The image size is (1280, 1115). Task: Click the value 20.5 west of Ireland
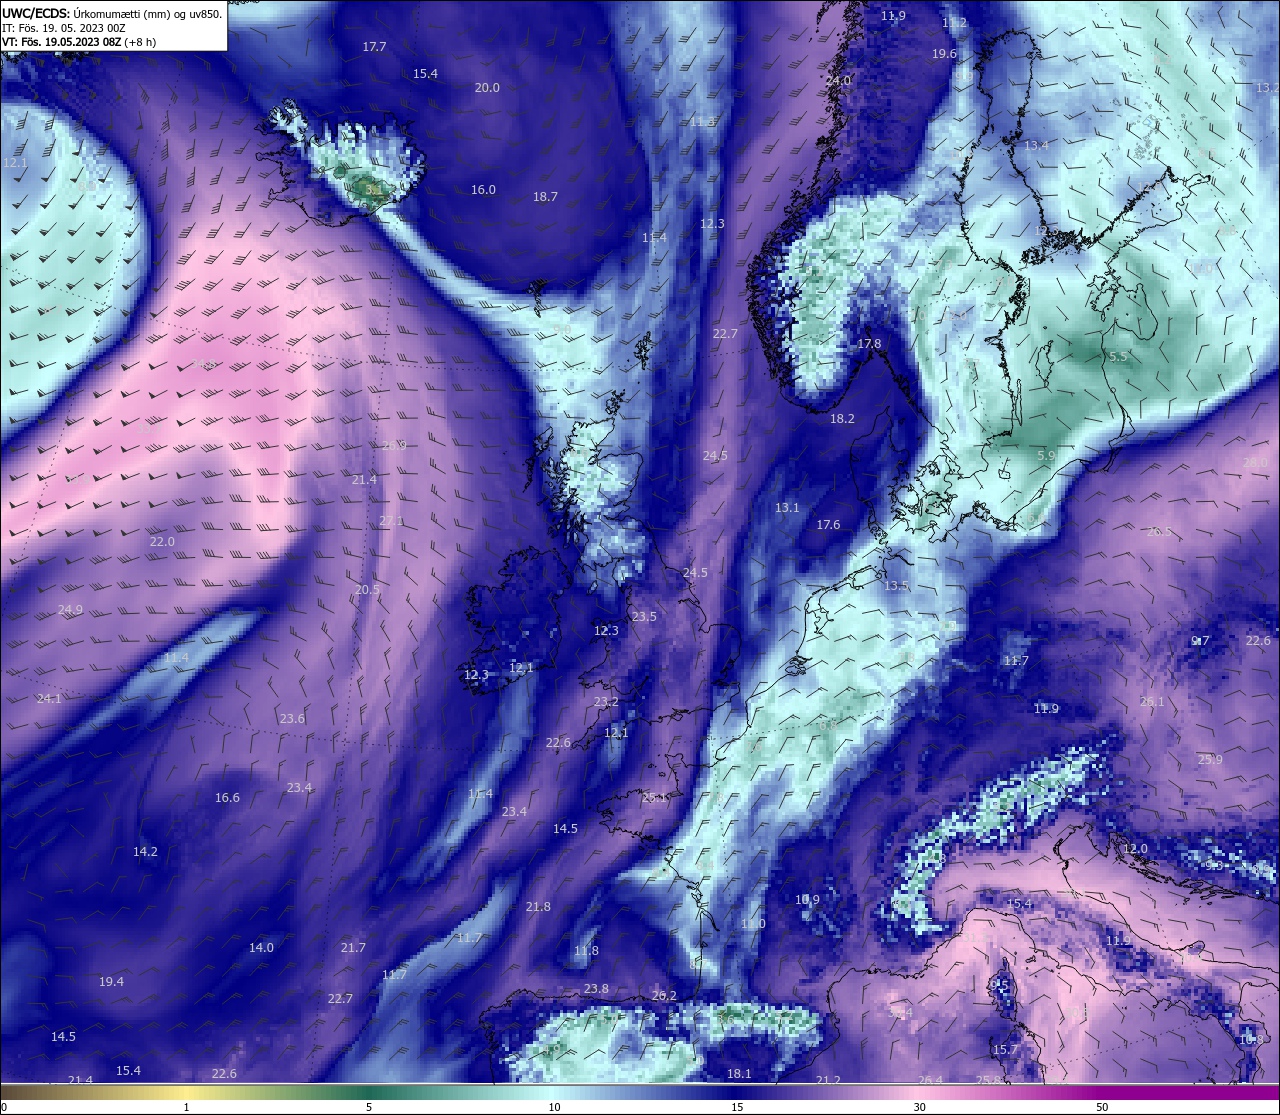tap(367, 590)
